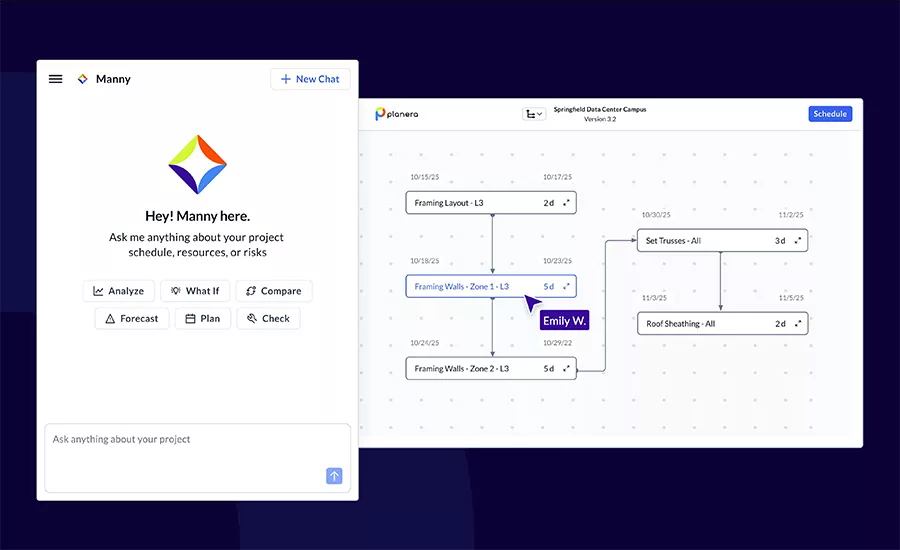
Task: Choose the Analyze quick action
Action: point(118,291)
